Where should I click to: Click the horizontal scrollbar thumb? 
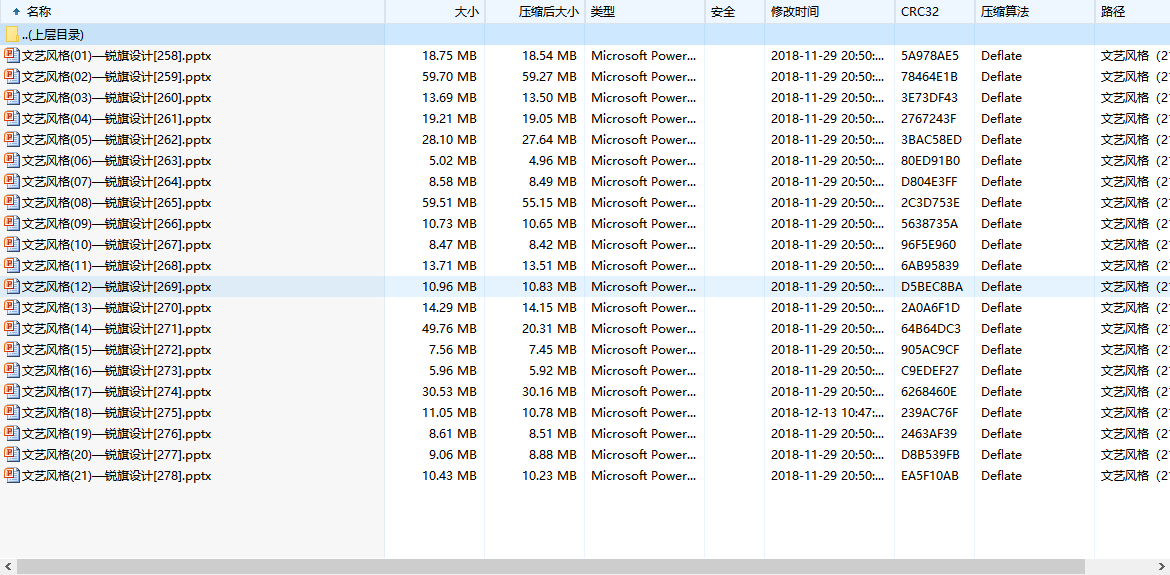[x=550, y=567]
